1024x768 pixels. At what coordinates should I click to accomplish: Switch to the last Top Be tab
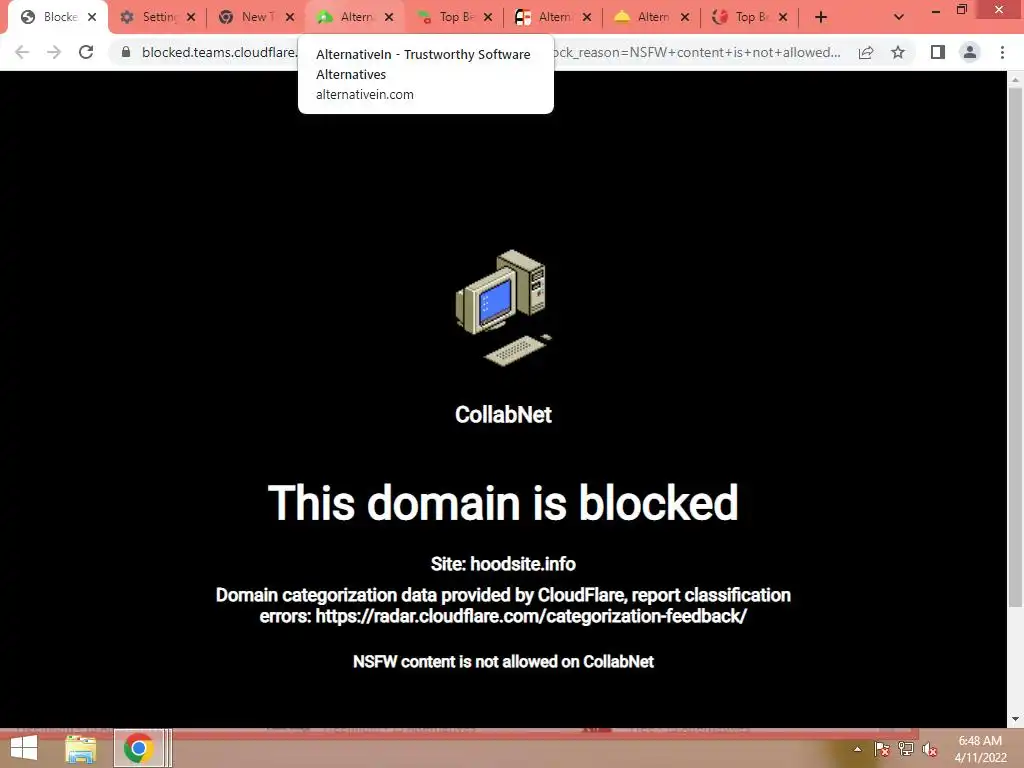click(x=748, y=17)
